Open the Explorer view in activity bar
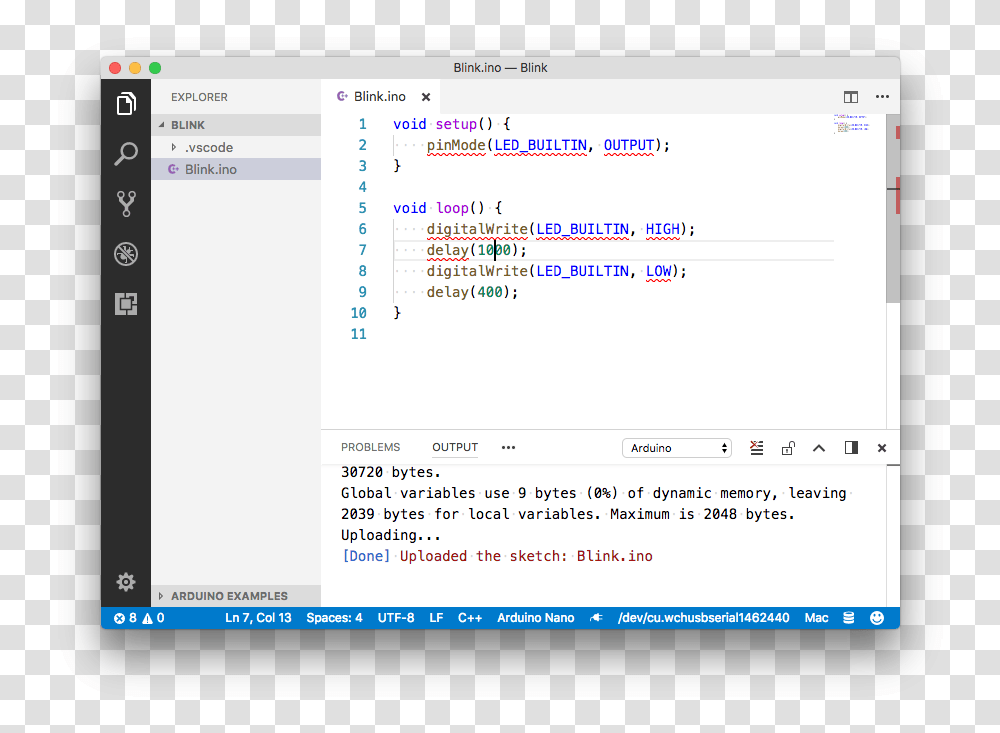Viewport: 1000px width, 733px height. pyautogui.click(x=126, y=103)
